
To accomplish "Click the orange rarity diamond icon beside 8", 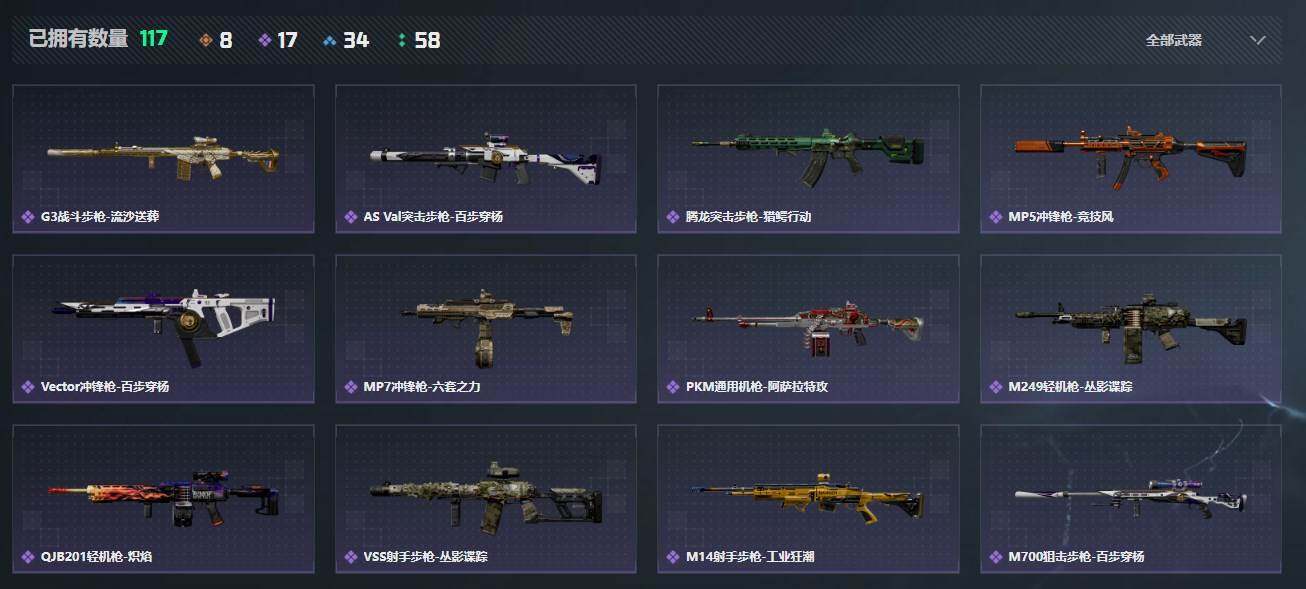I will tap(206, 41).
